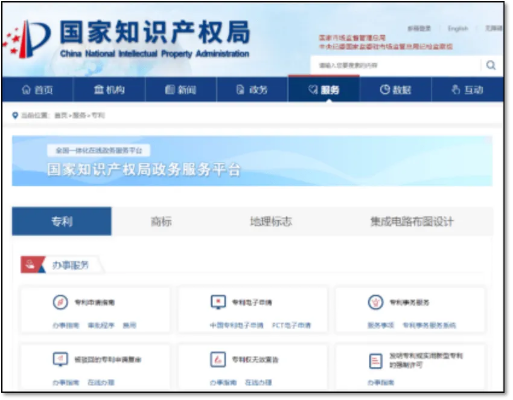Click 办事指南 under 专利申请指南
The width and height of the screenshot is (513, 400).
66,325
